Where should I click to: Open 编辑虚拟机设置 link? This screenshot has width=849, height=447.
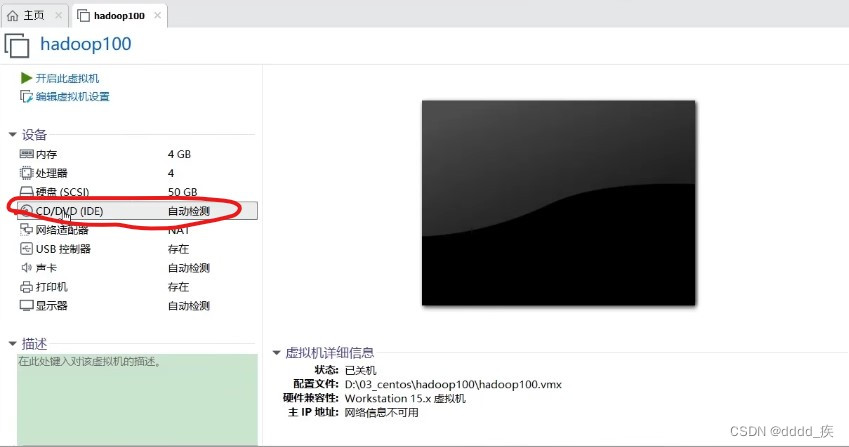point(73,97)
